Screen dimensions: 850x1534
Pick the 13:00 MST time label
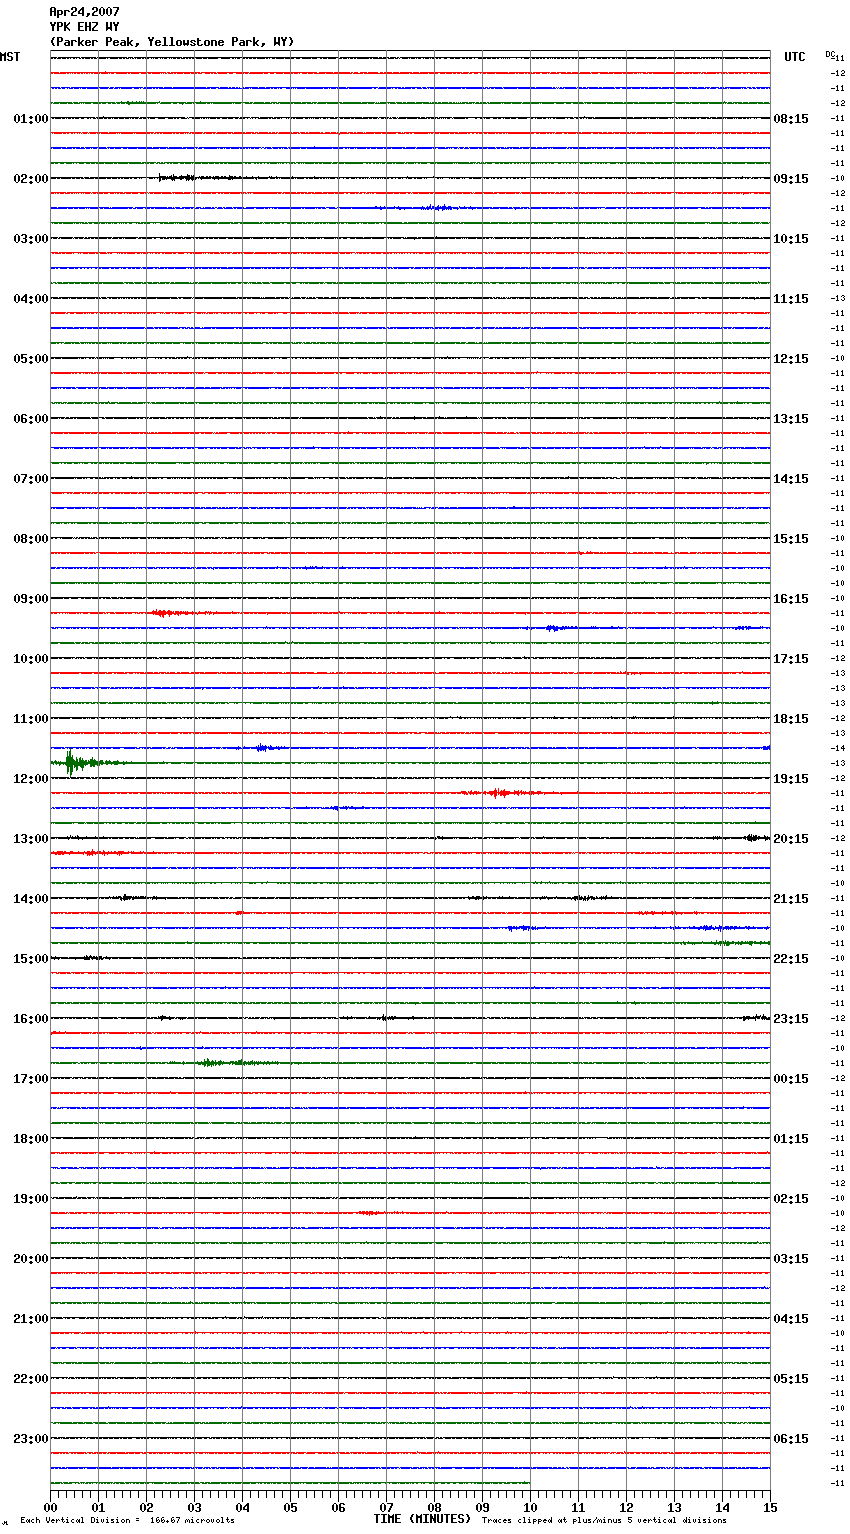click(x=31, y=839)
